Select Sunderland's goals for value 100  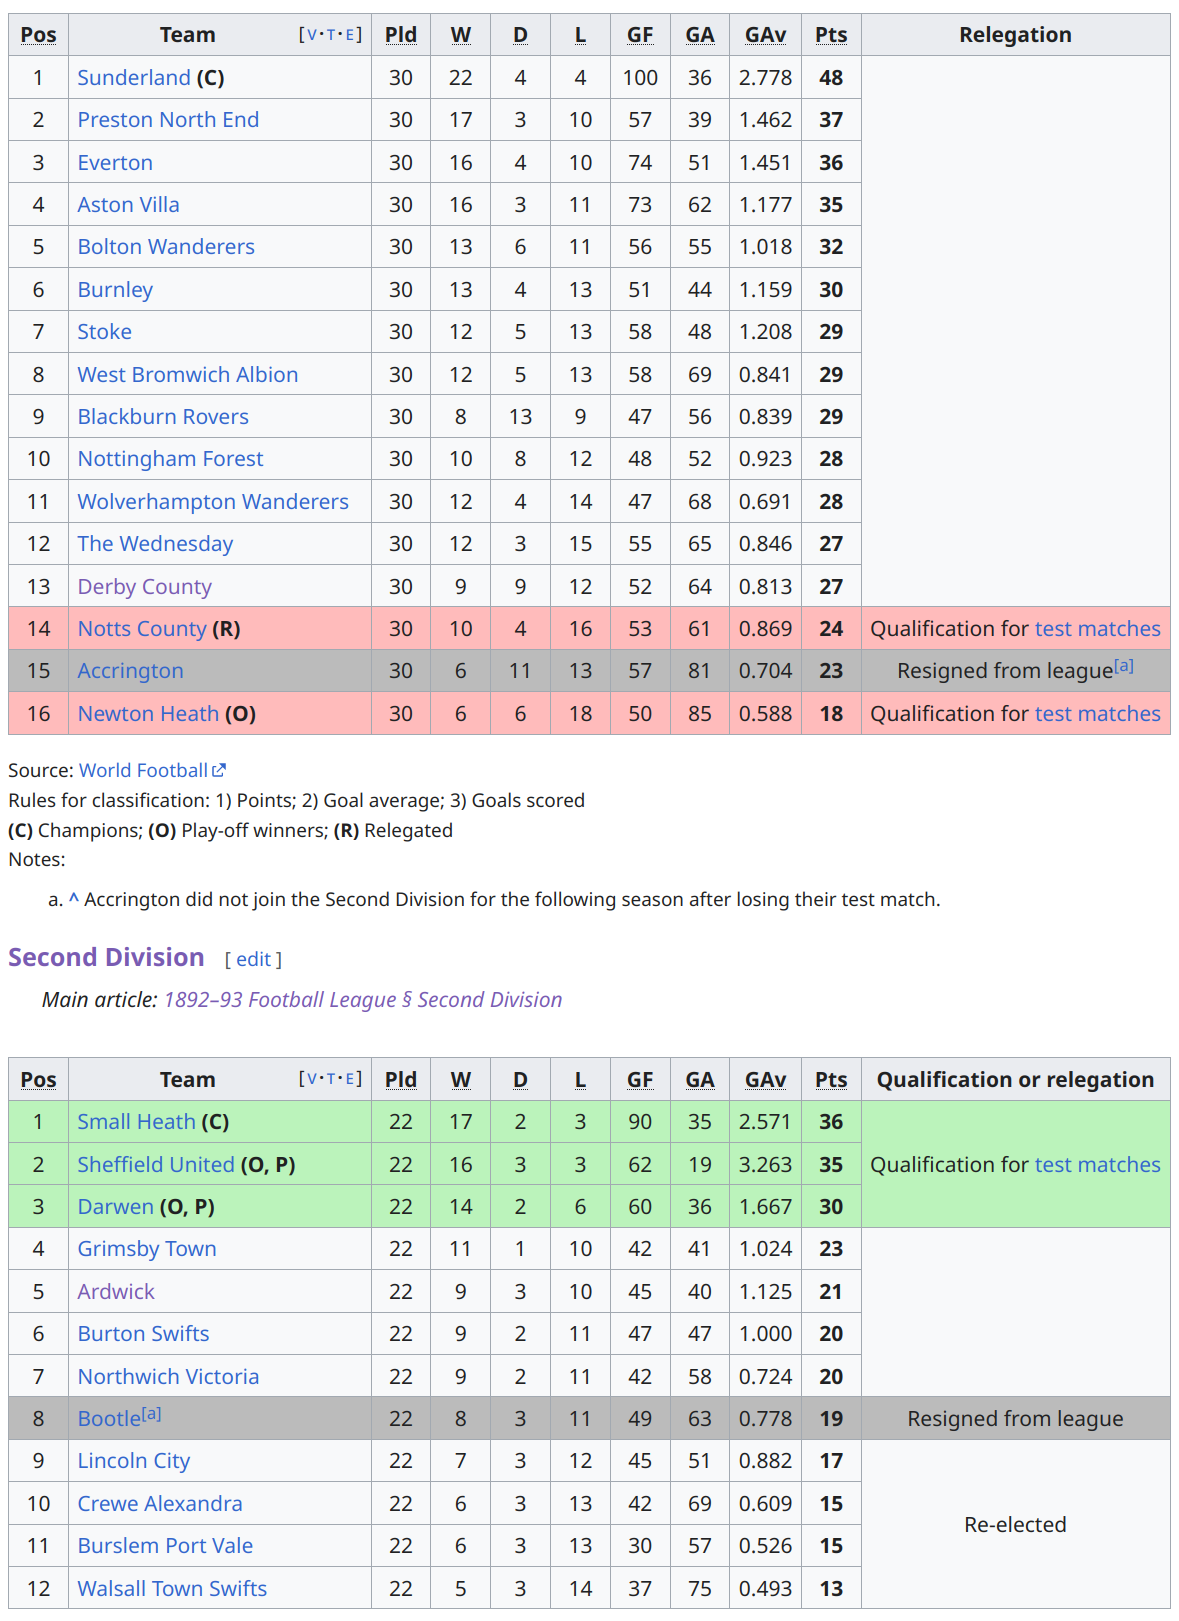(640, 78)
